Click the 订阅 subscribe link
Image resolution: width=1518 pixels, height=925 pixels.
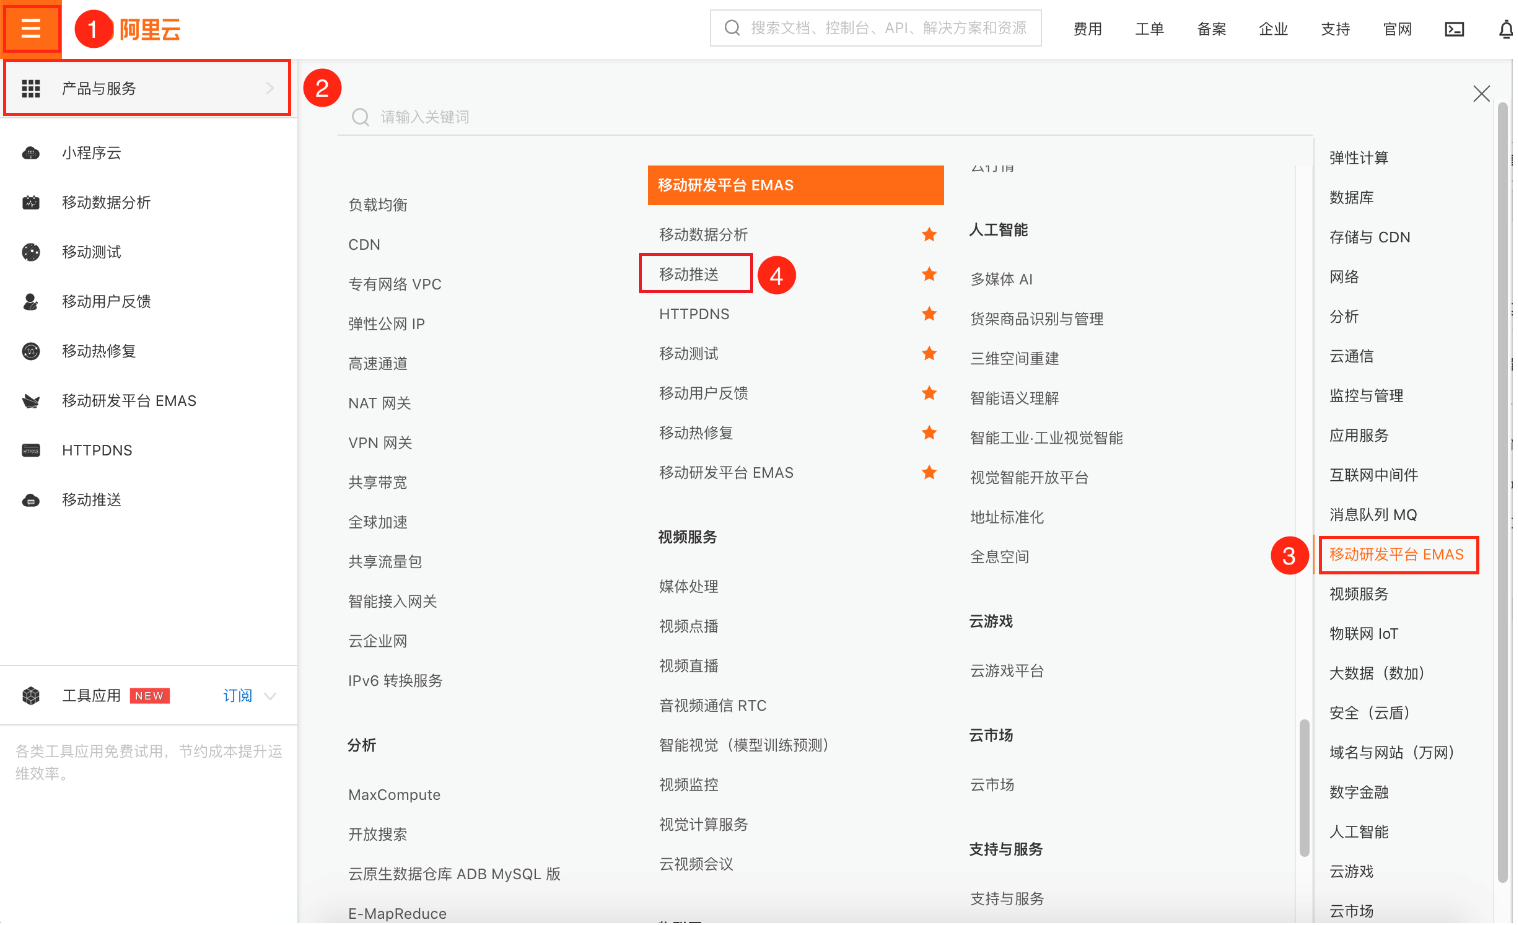(x=238, y=695)
